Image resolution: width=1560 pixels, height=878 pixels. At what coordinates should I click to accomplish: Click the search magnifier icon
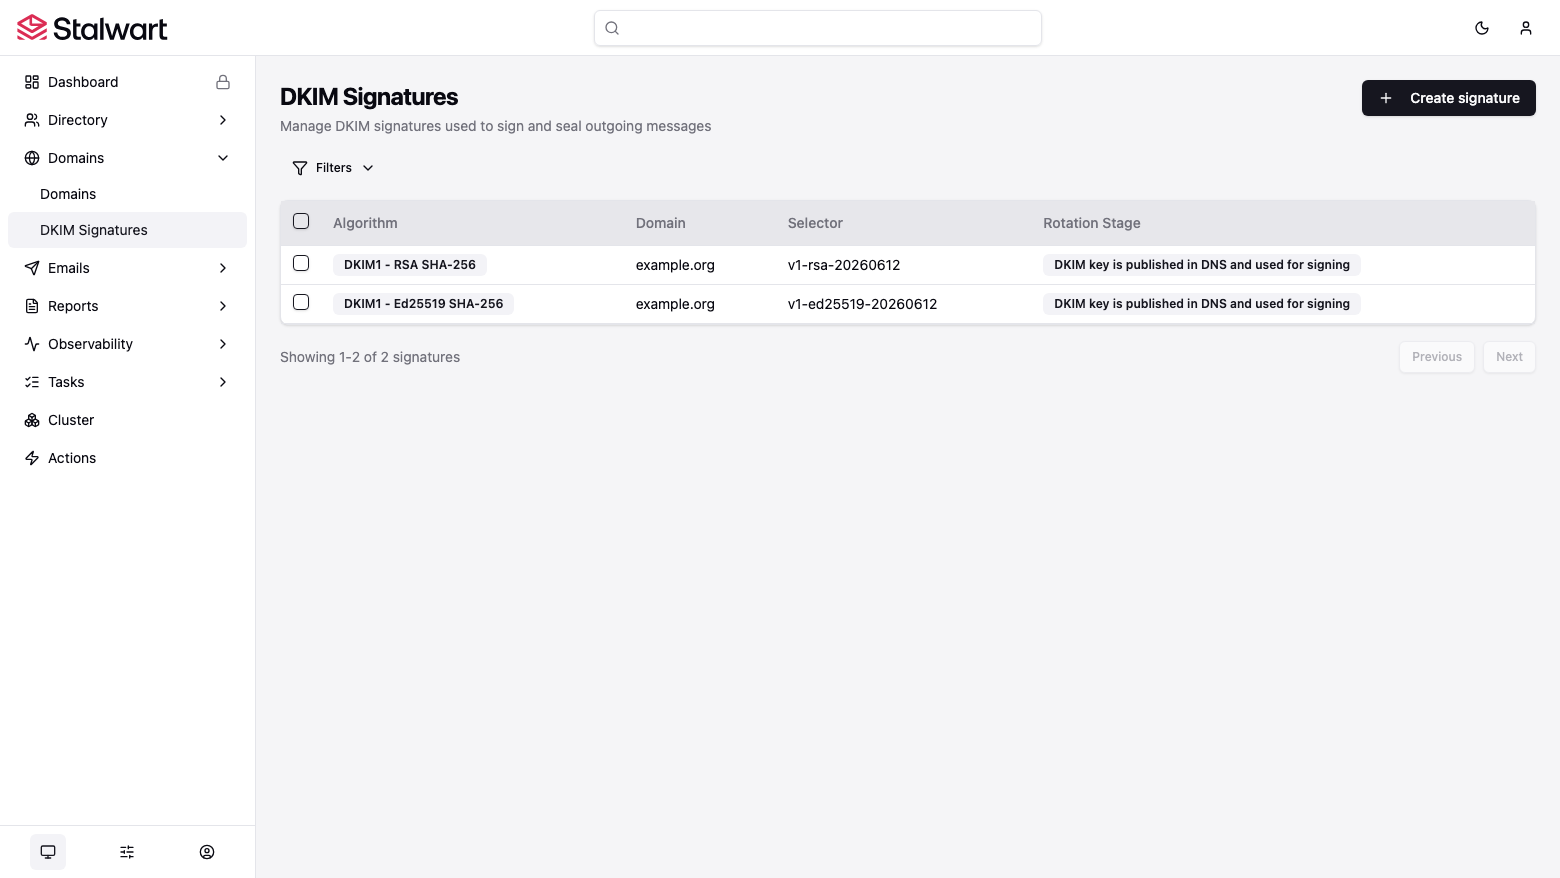pos(612,28)
